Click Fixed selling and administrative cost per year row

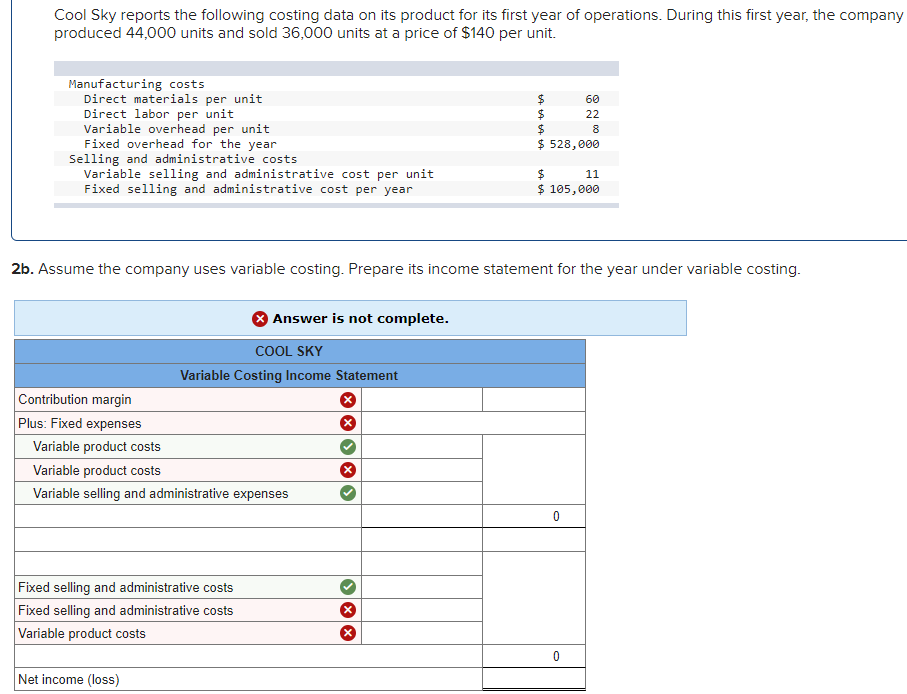pyautogui.click(x=336, y=189)
